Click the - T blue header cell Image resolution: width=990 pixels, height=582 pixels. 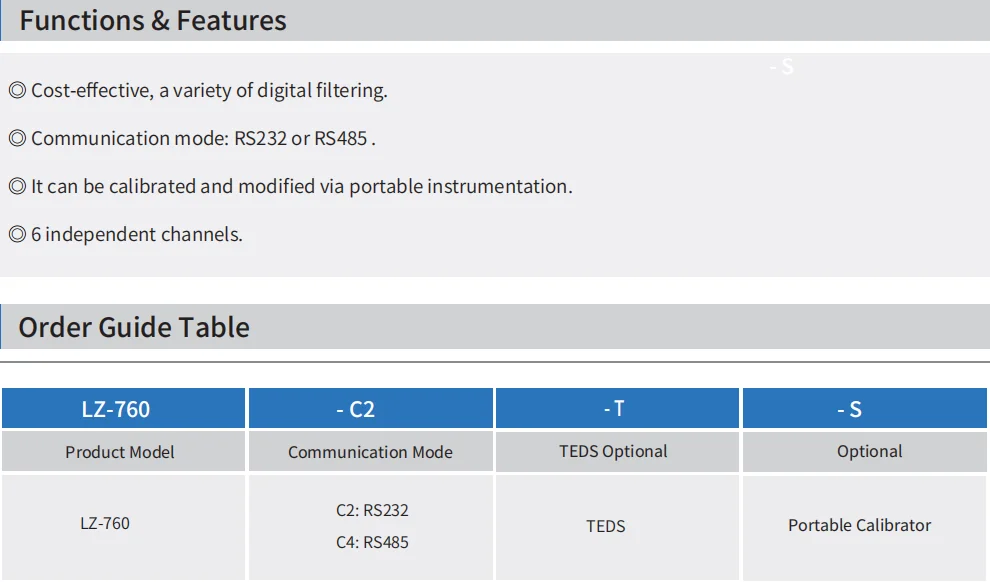click(616, 408)
